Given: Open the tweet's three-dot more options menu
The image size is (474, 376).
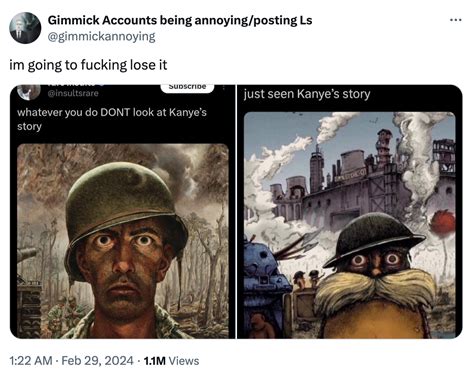Looking at the screenshot, I should [x=456, y=20].
